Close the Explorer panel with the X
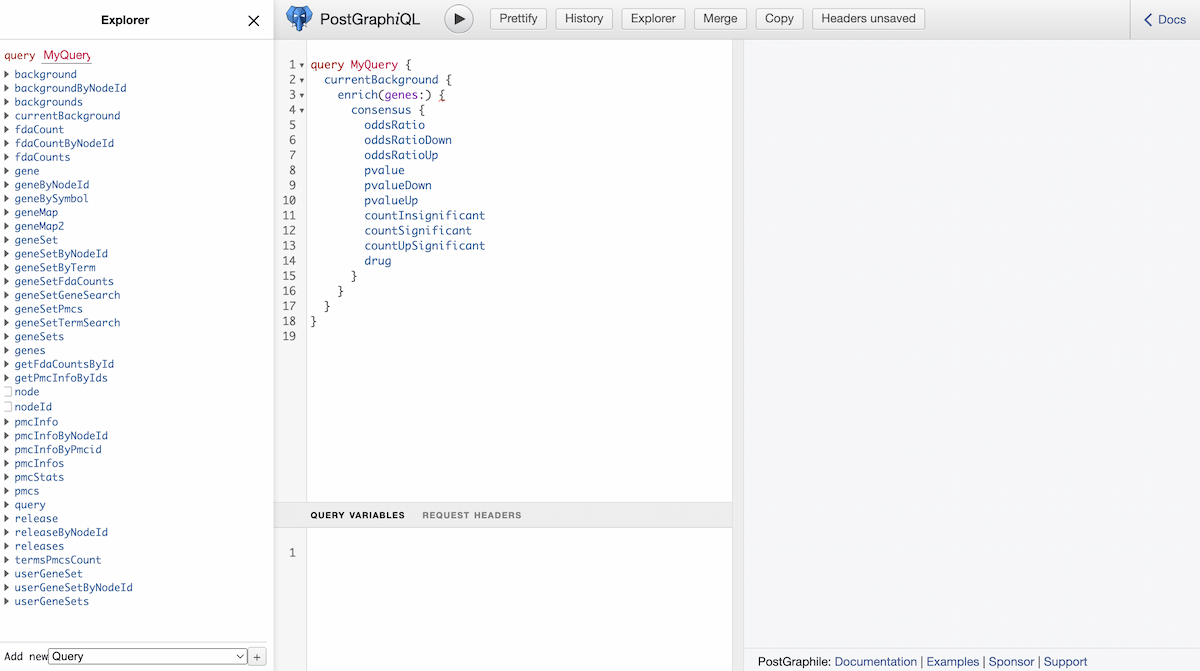The height and width of the screenshot is (671, 1200). pos(254,20)
